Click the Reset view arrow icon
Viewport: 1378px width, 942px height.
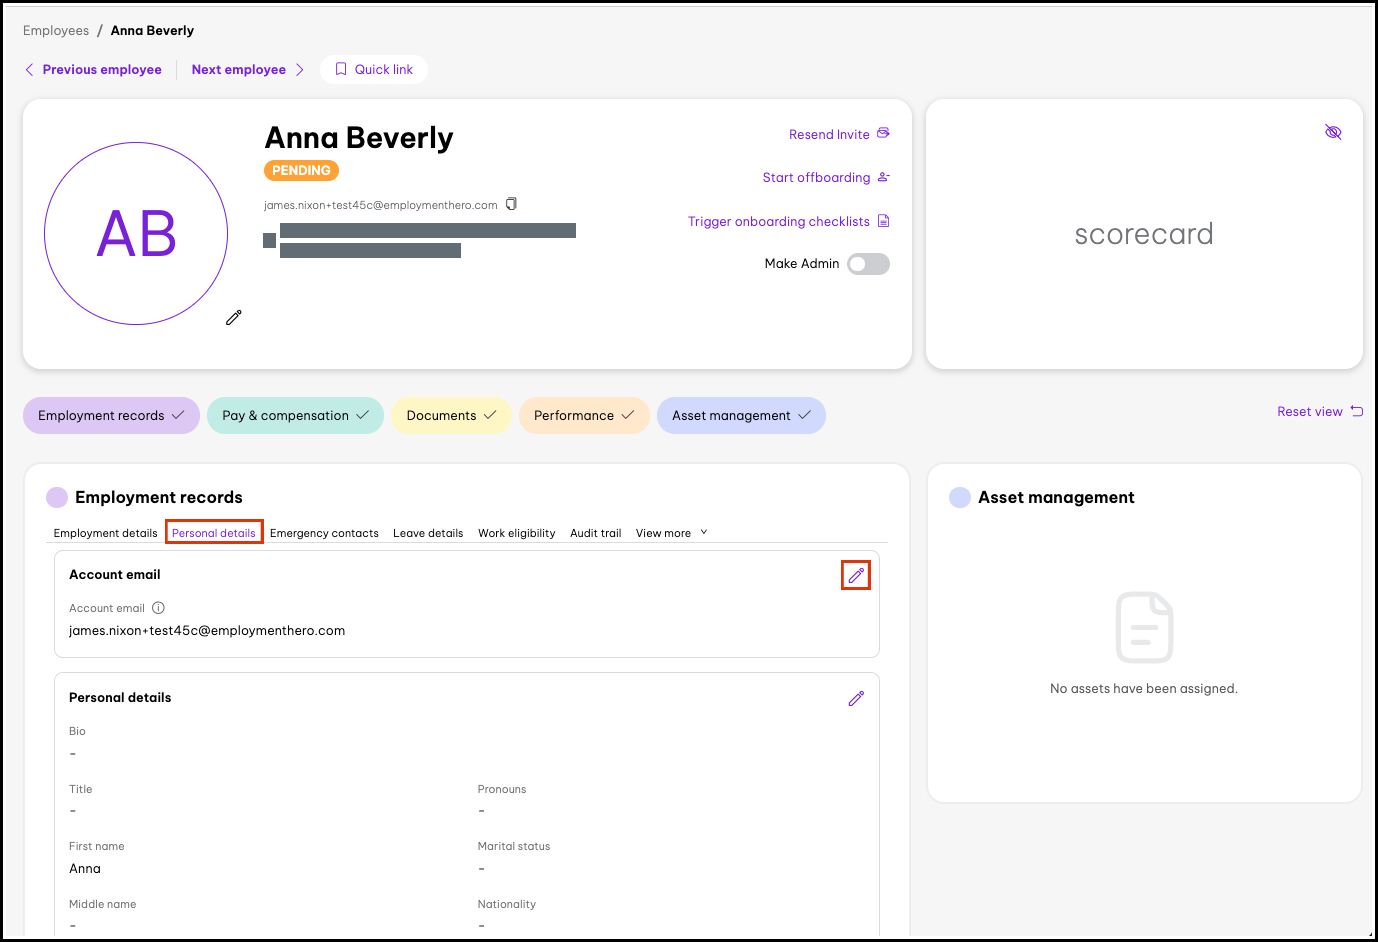(1357, 411)
